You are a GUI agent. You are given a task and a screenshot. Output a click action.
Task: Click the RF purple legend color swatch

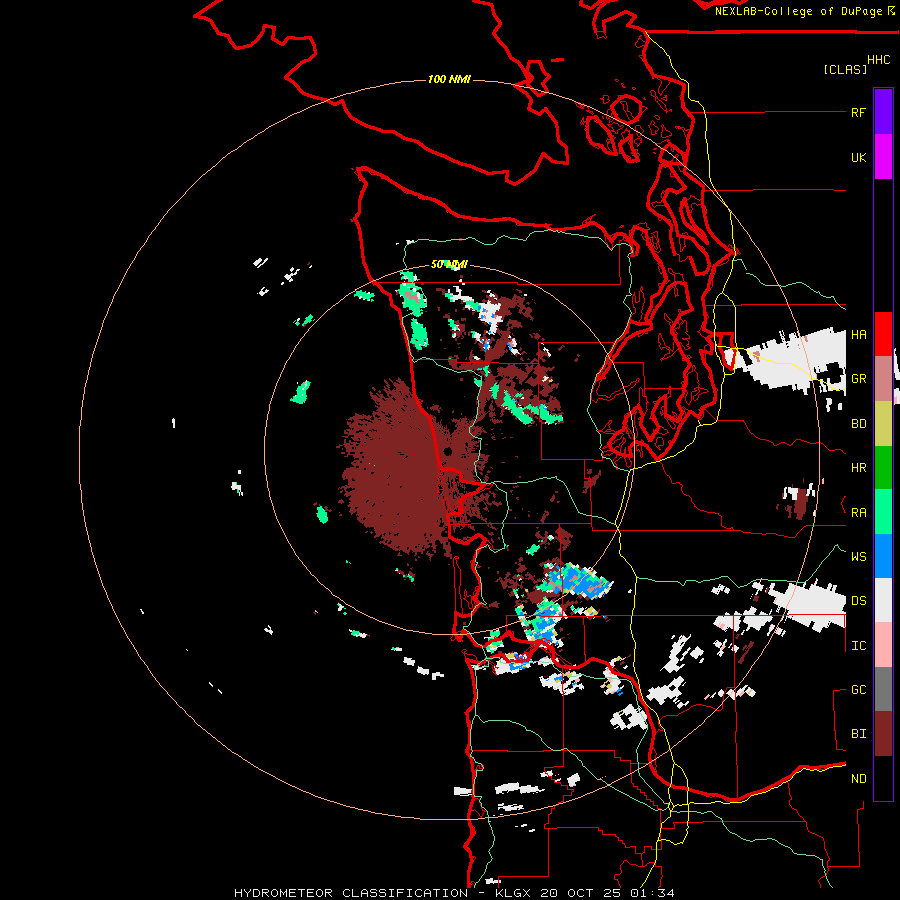pyautogui.click(x=883, y=112)
